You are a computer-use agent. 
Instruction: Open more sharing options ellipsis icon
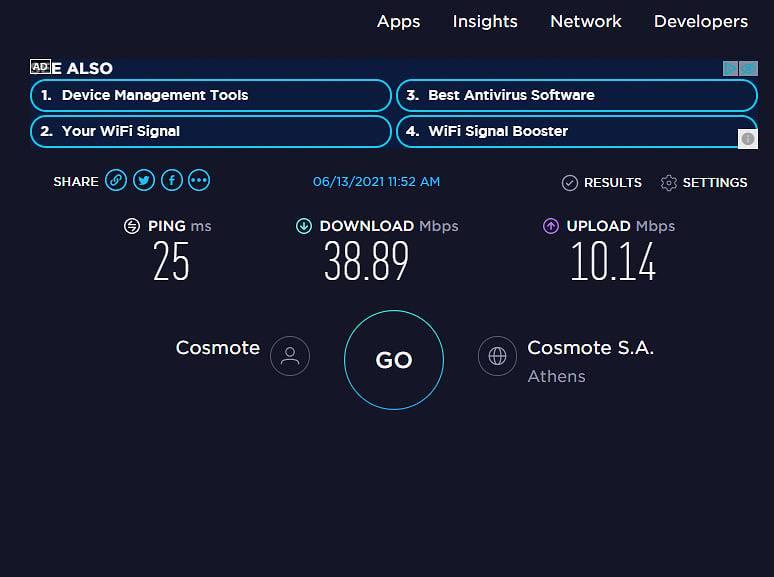(199, 180)
